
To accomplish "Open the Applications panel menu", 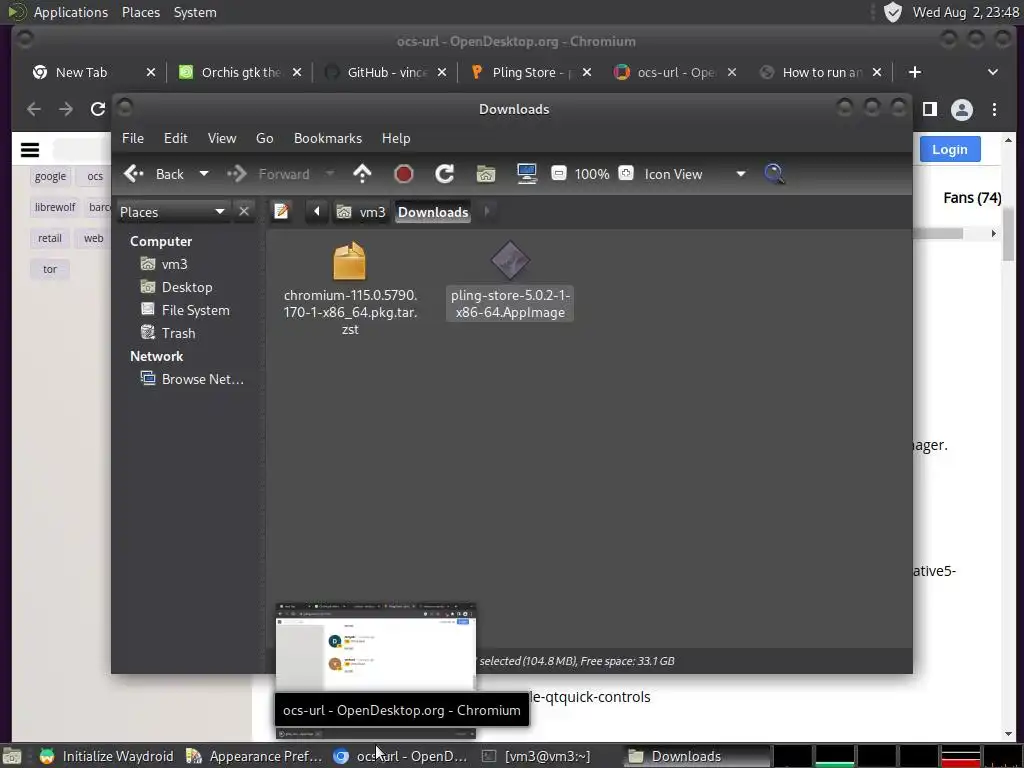I will pos(71,12).
